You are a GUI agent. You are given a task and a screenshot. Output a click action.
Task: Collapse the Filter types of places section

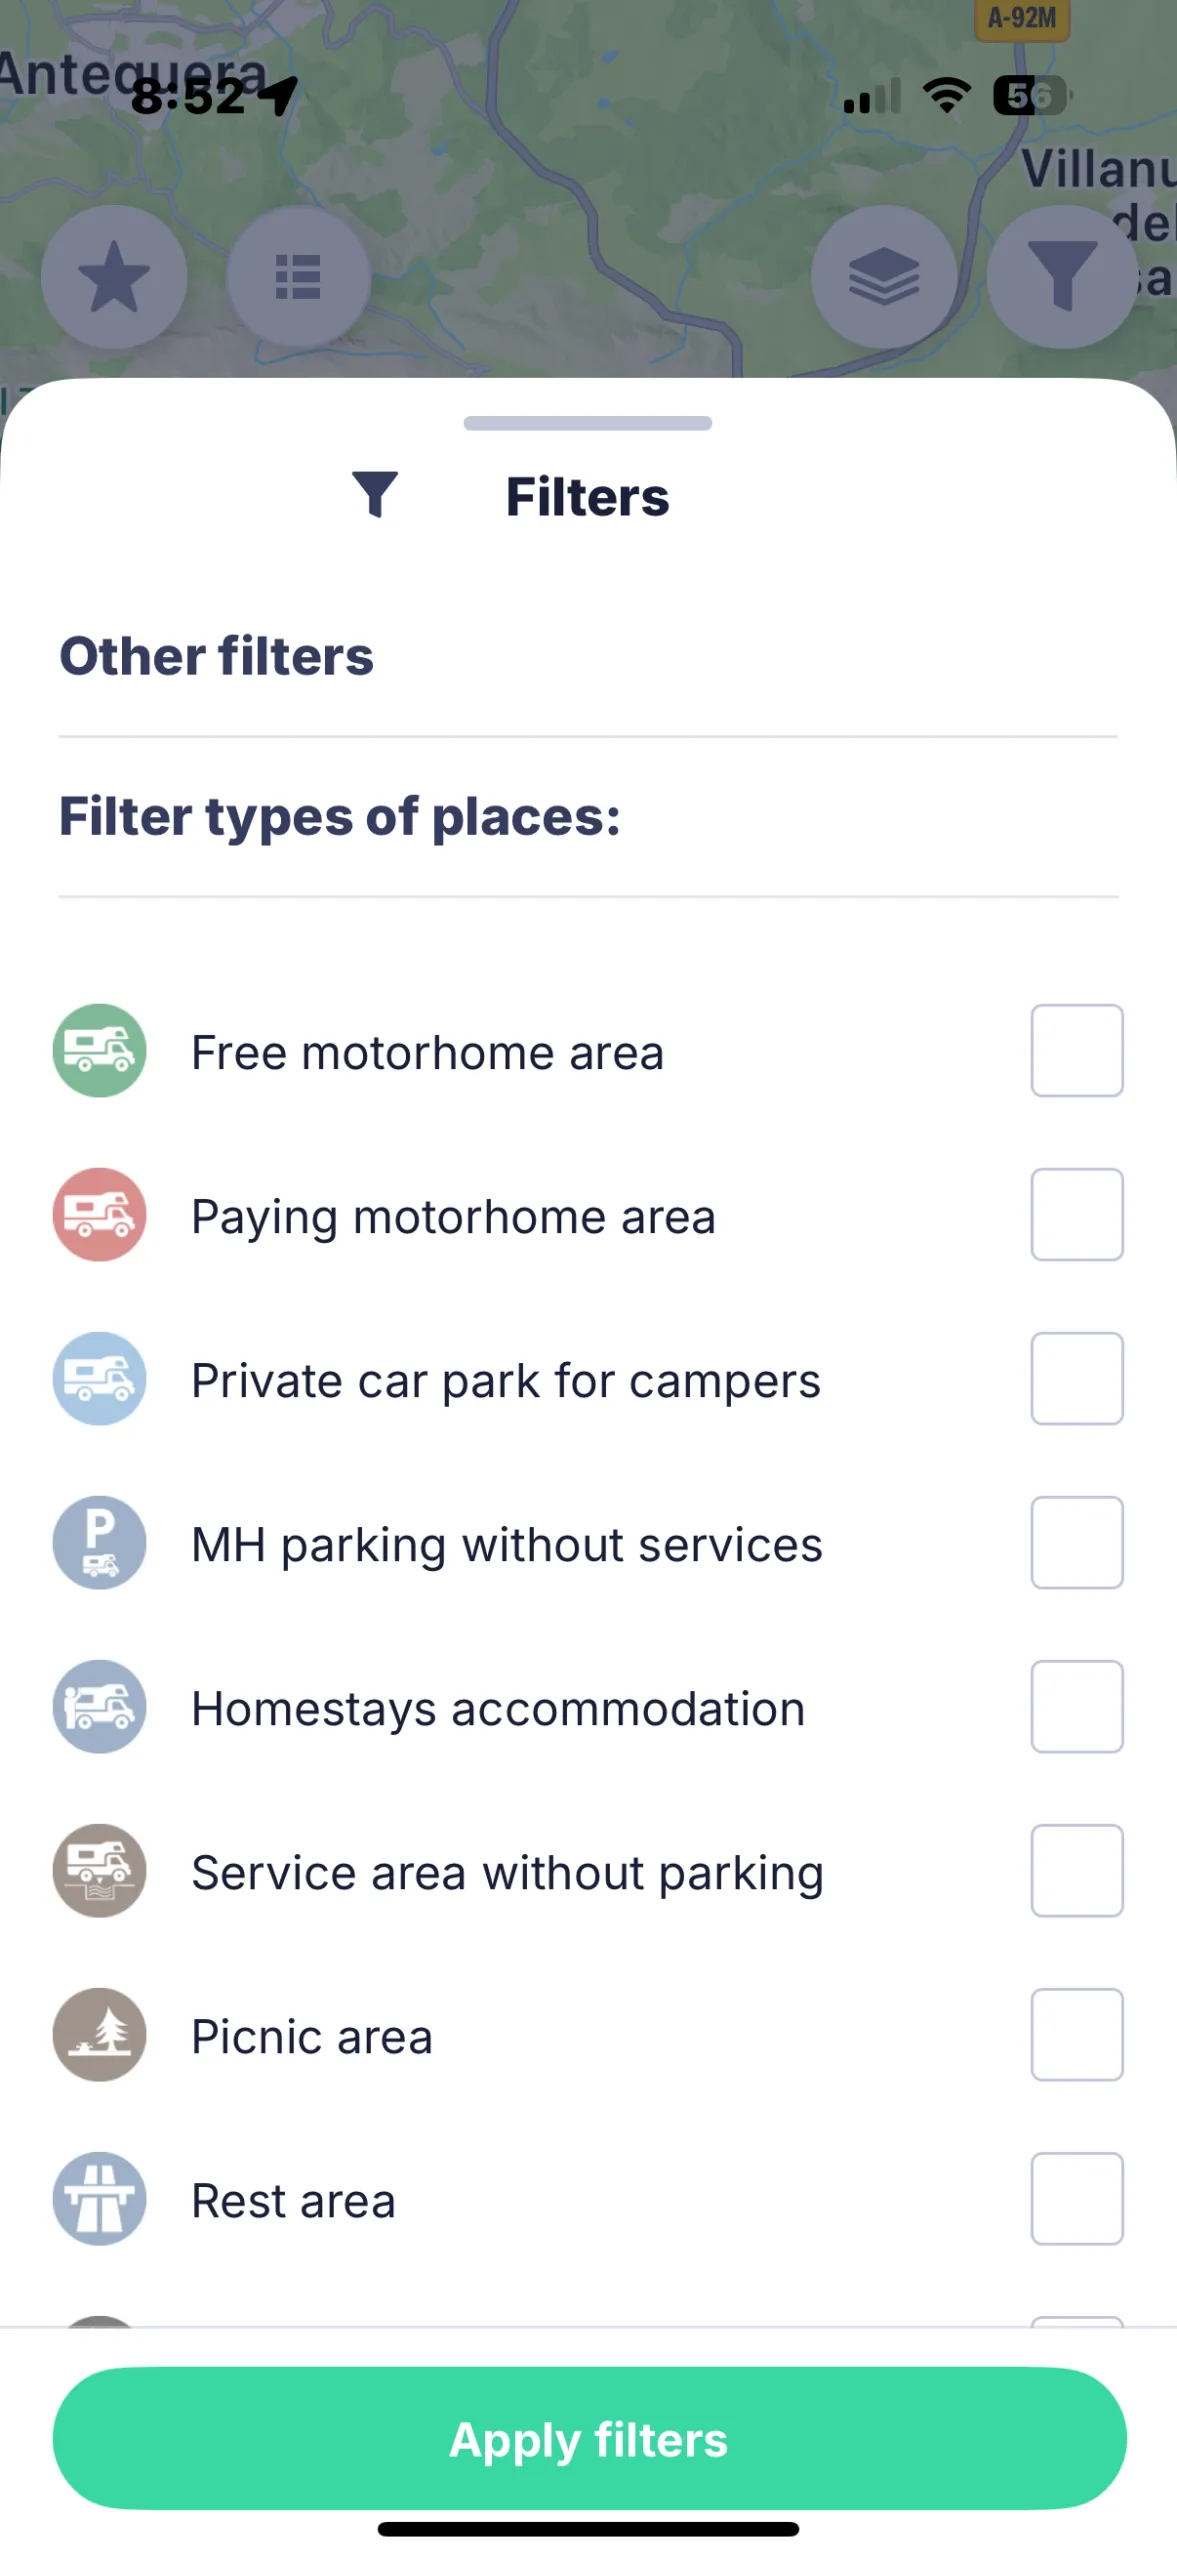(340, 816)
